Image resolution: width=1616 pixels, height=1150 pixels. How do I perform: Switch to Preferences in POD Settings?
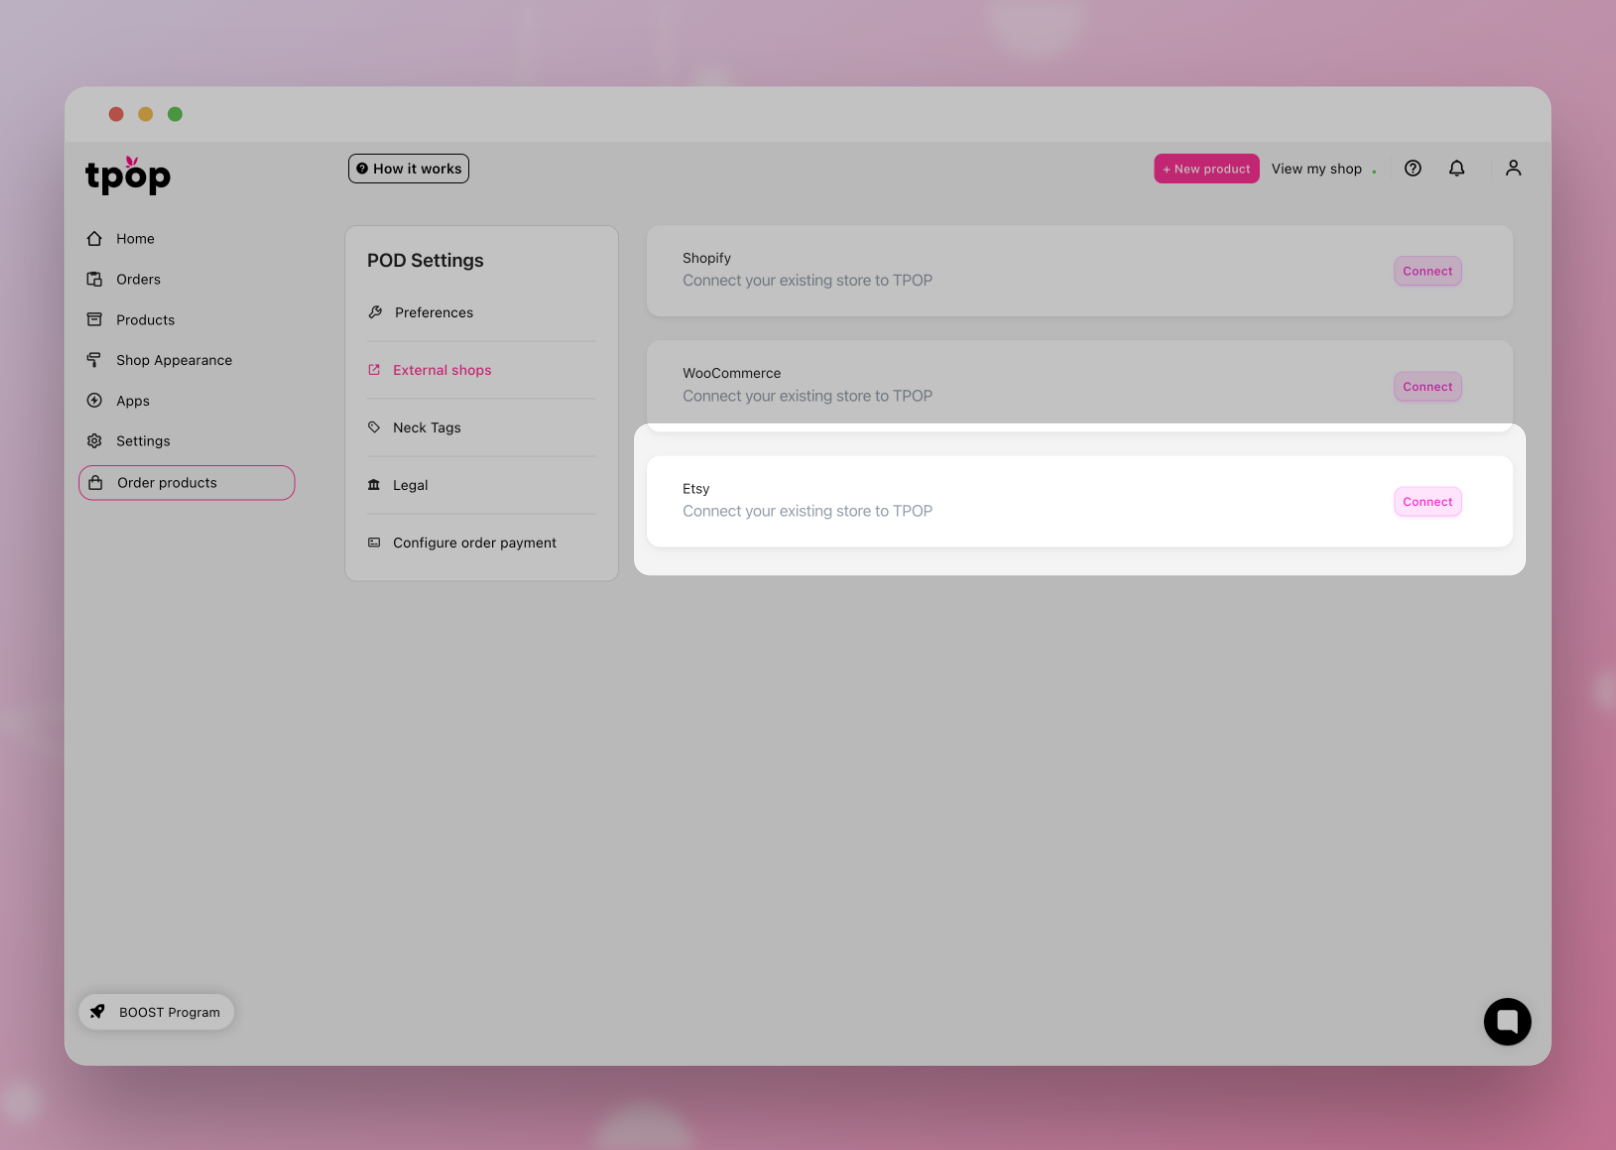433,312
